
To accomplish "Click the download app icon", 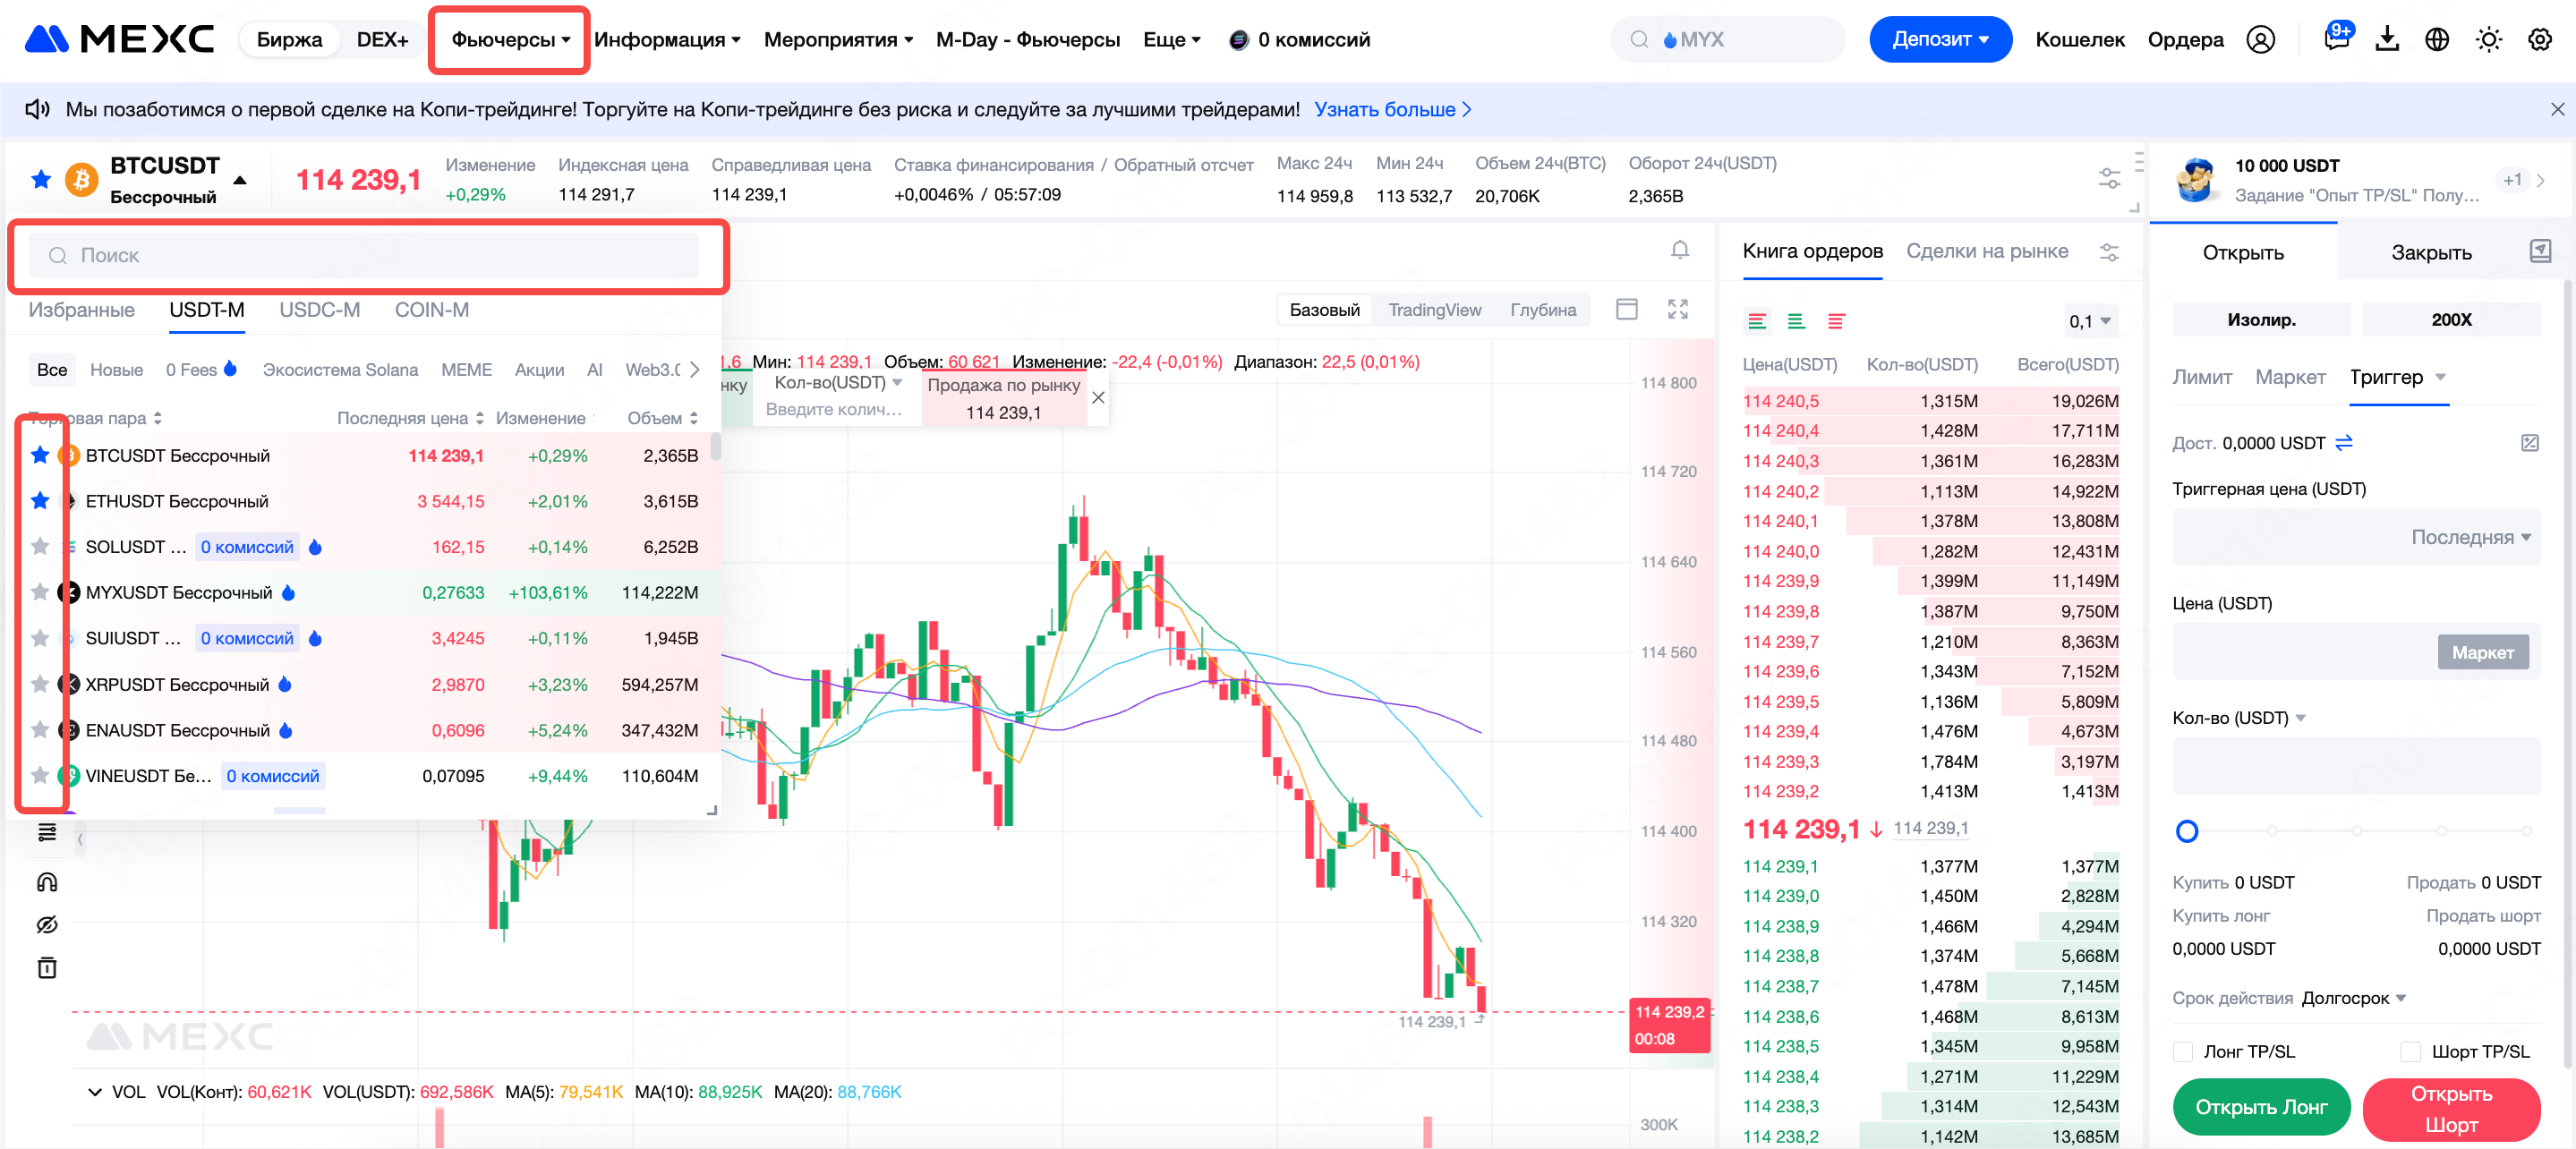I will pyautogui.click(x=2386, y=39).
